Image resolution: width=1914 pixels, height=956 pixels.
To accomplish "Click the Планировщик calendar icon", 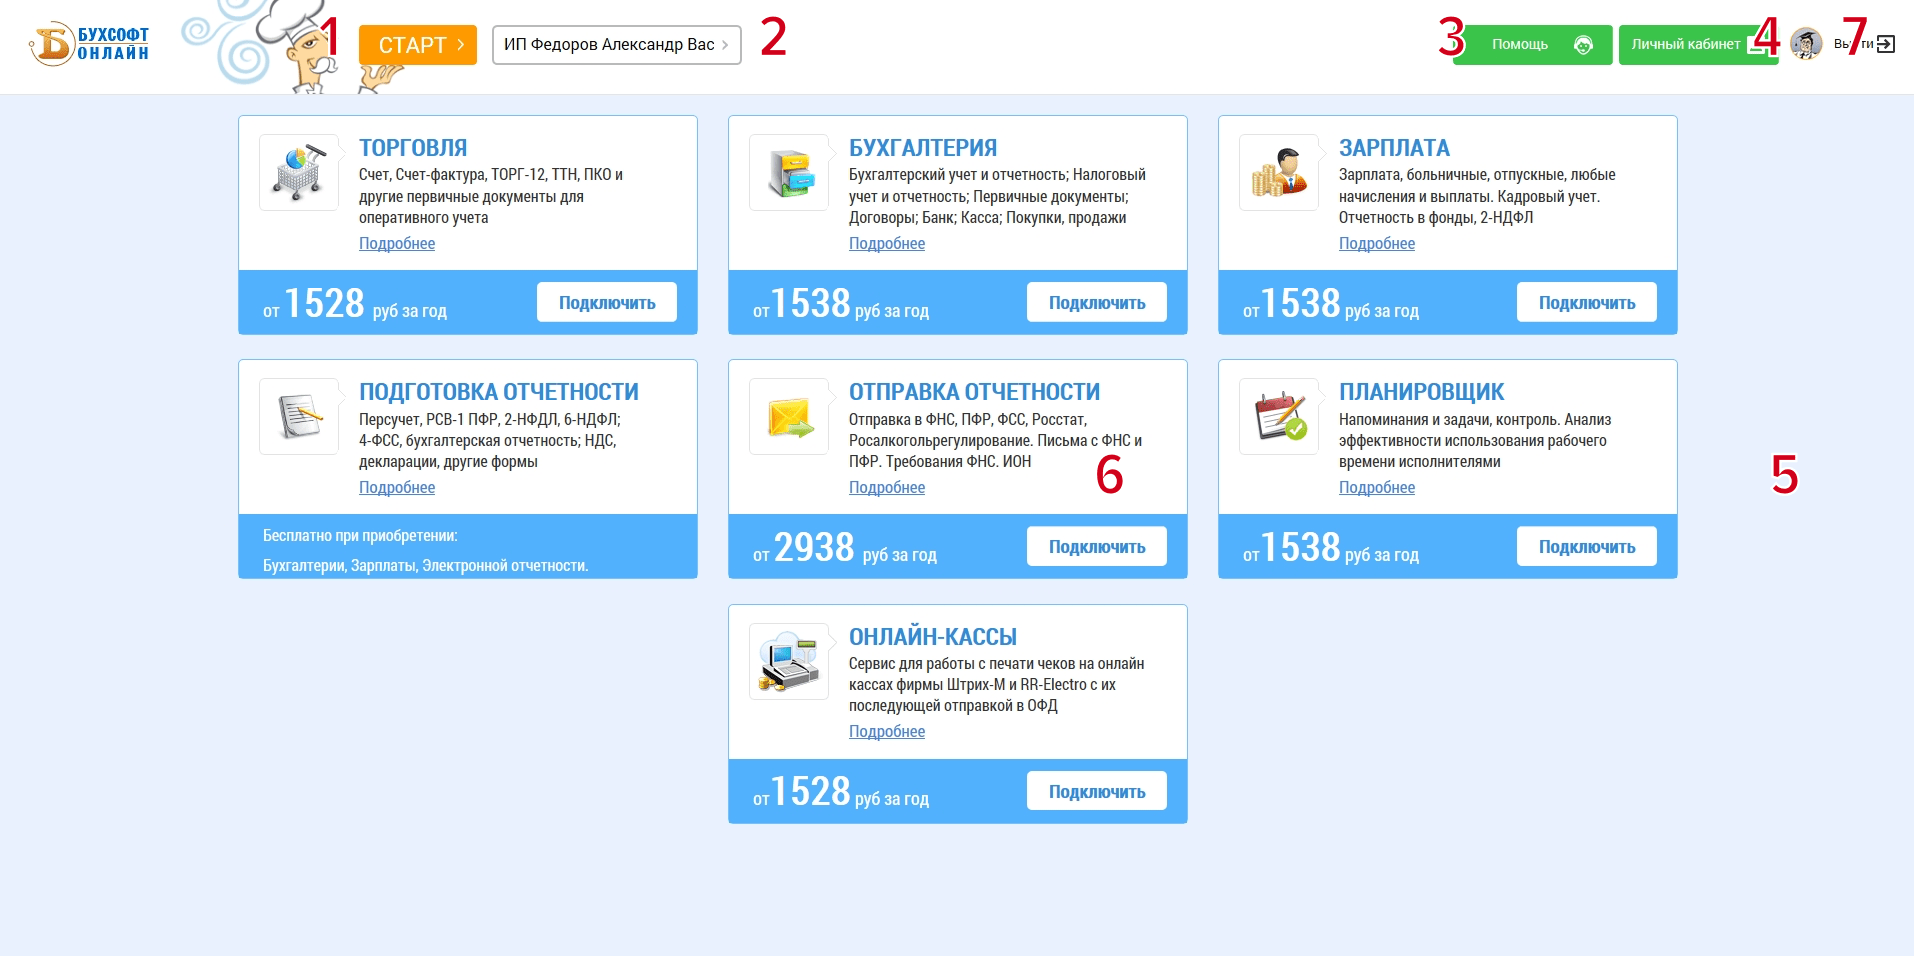I will click(x=1279, y=417).
